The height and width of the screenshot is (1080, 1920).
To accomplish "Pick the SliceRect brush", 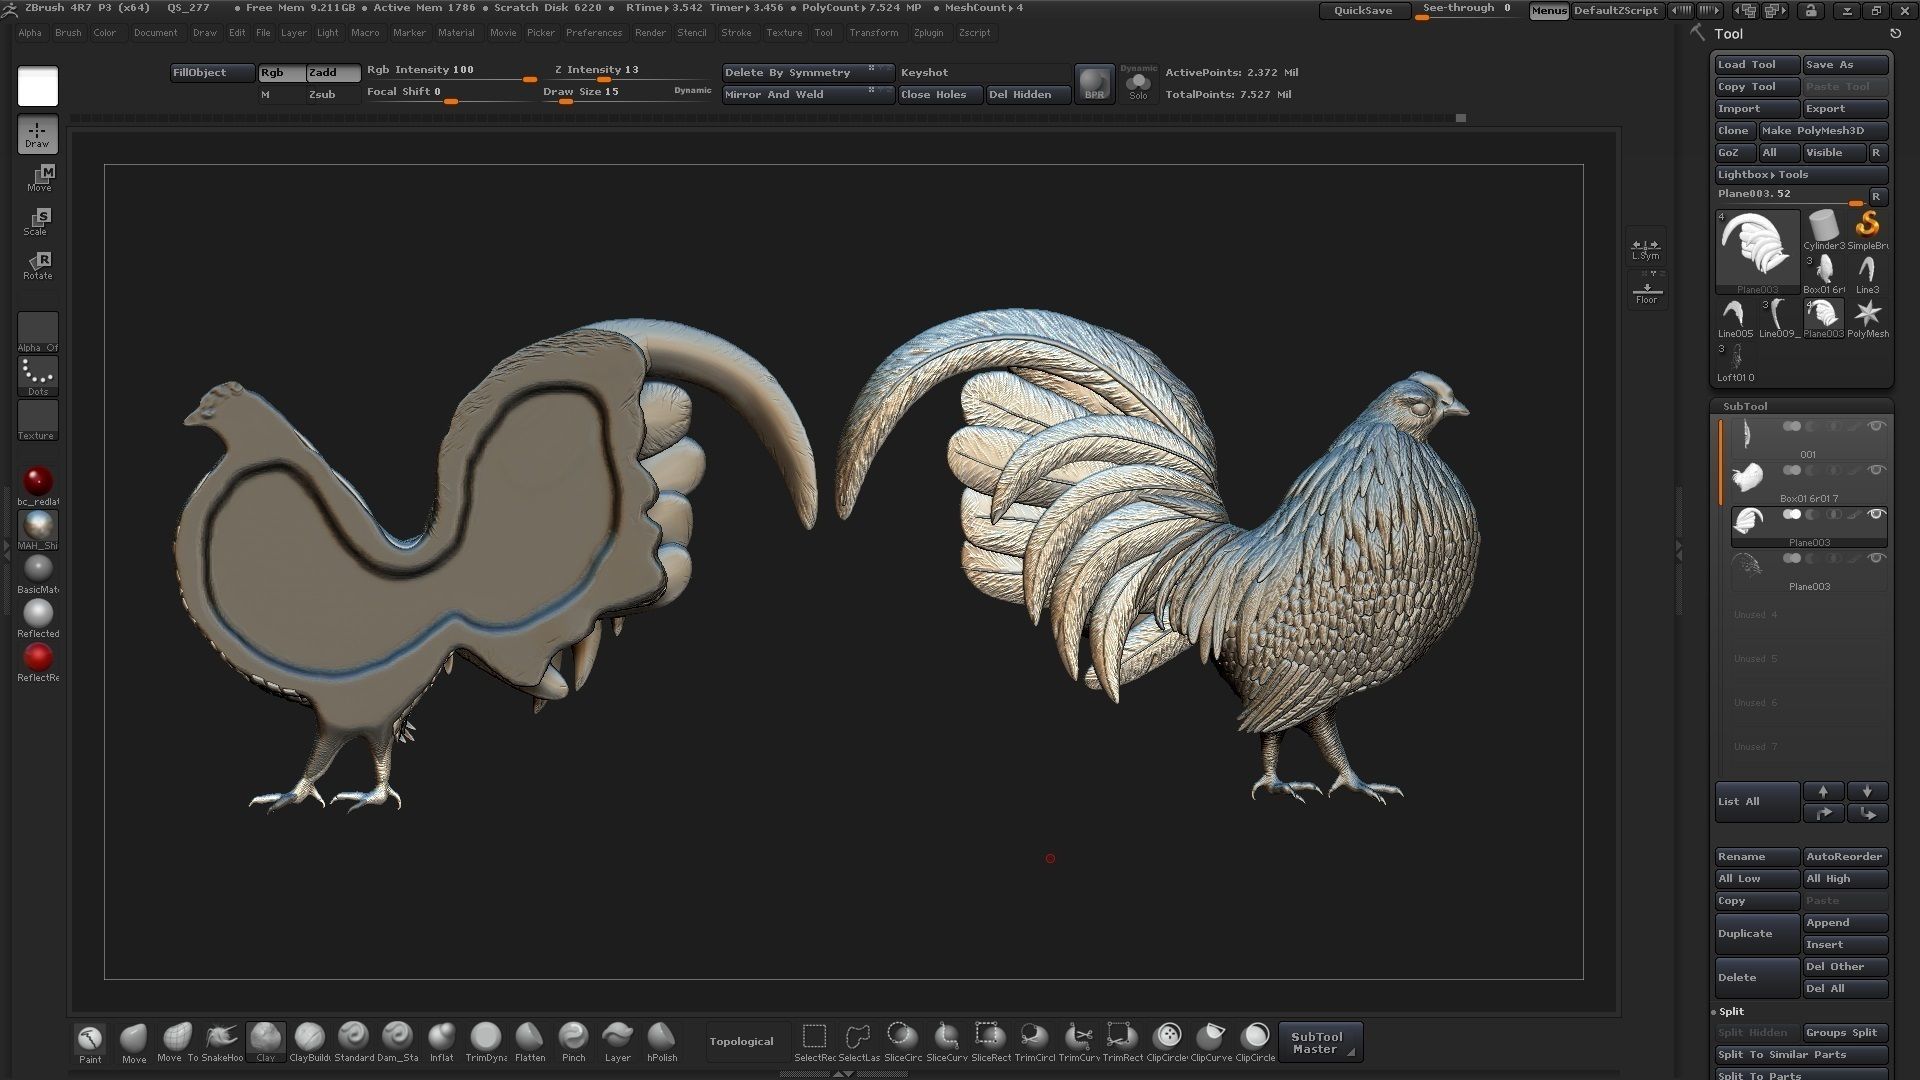I will pyautogui.click(x=990, y=1042).
